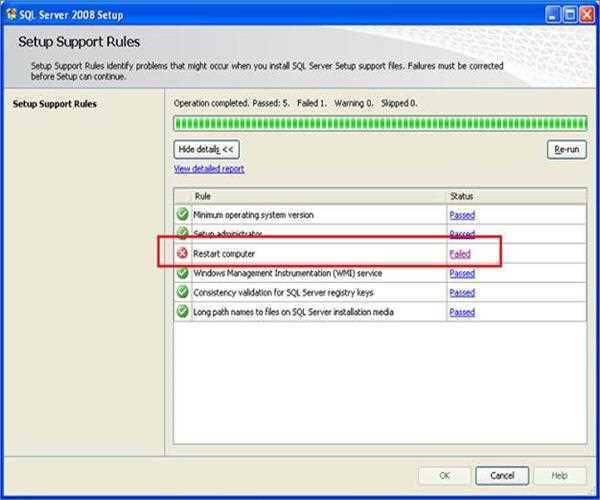This screenshot has width=600, height=500.
Task: Open Passed link for Long path names rule
Action: pos(462,312)
